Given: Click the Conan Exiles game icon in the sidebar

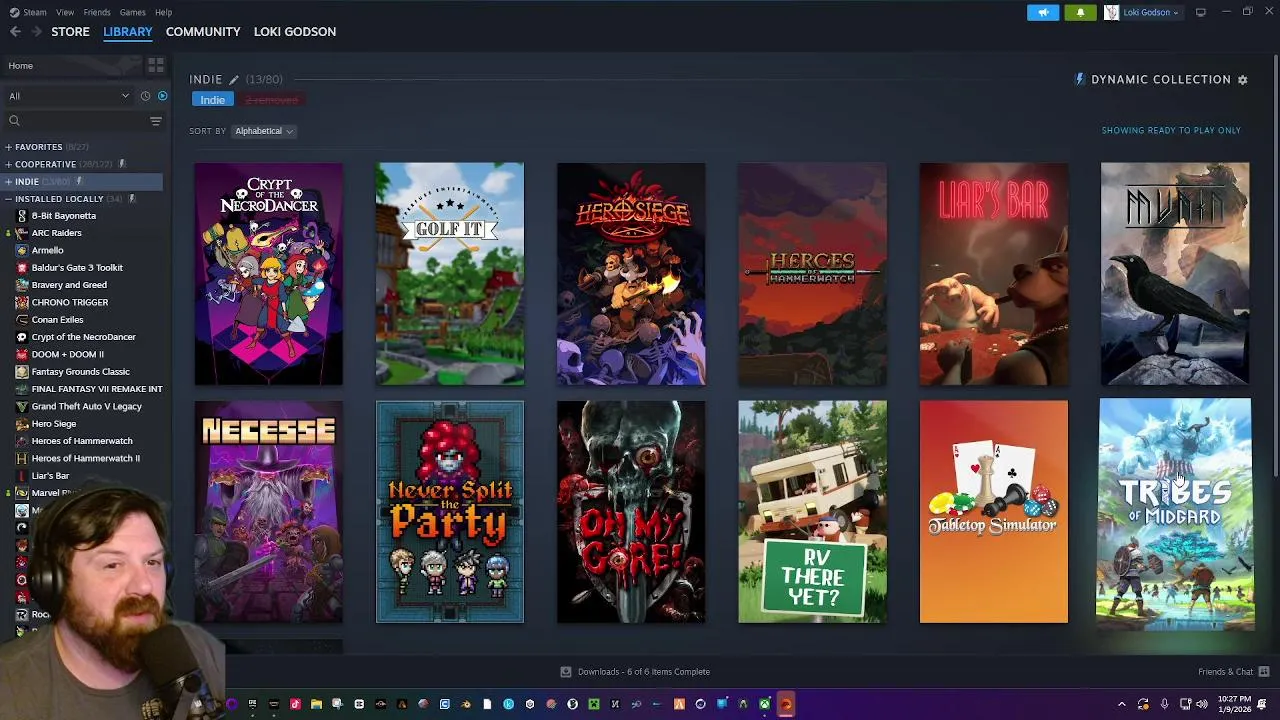Looking at the screenshot, I should pos(22,320).
